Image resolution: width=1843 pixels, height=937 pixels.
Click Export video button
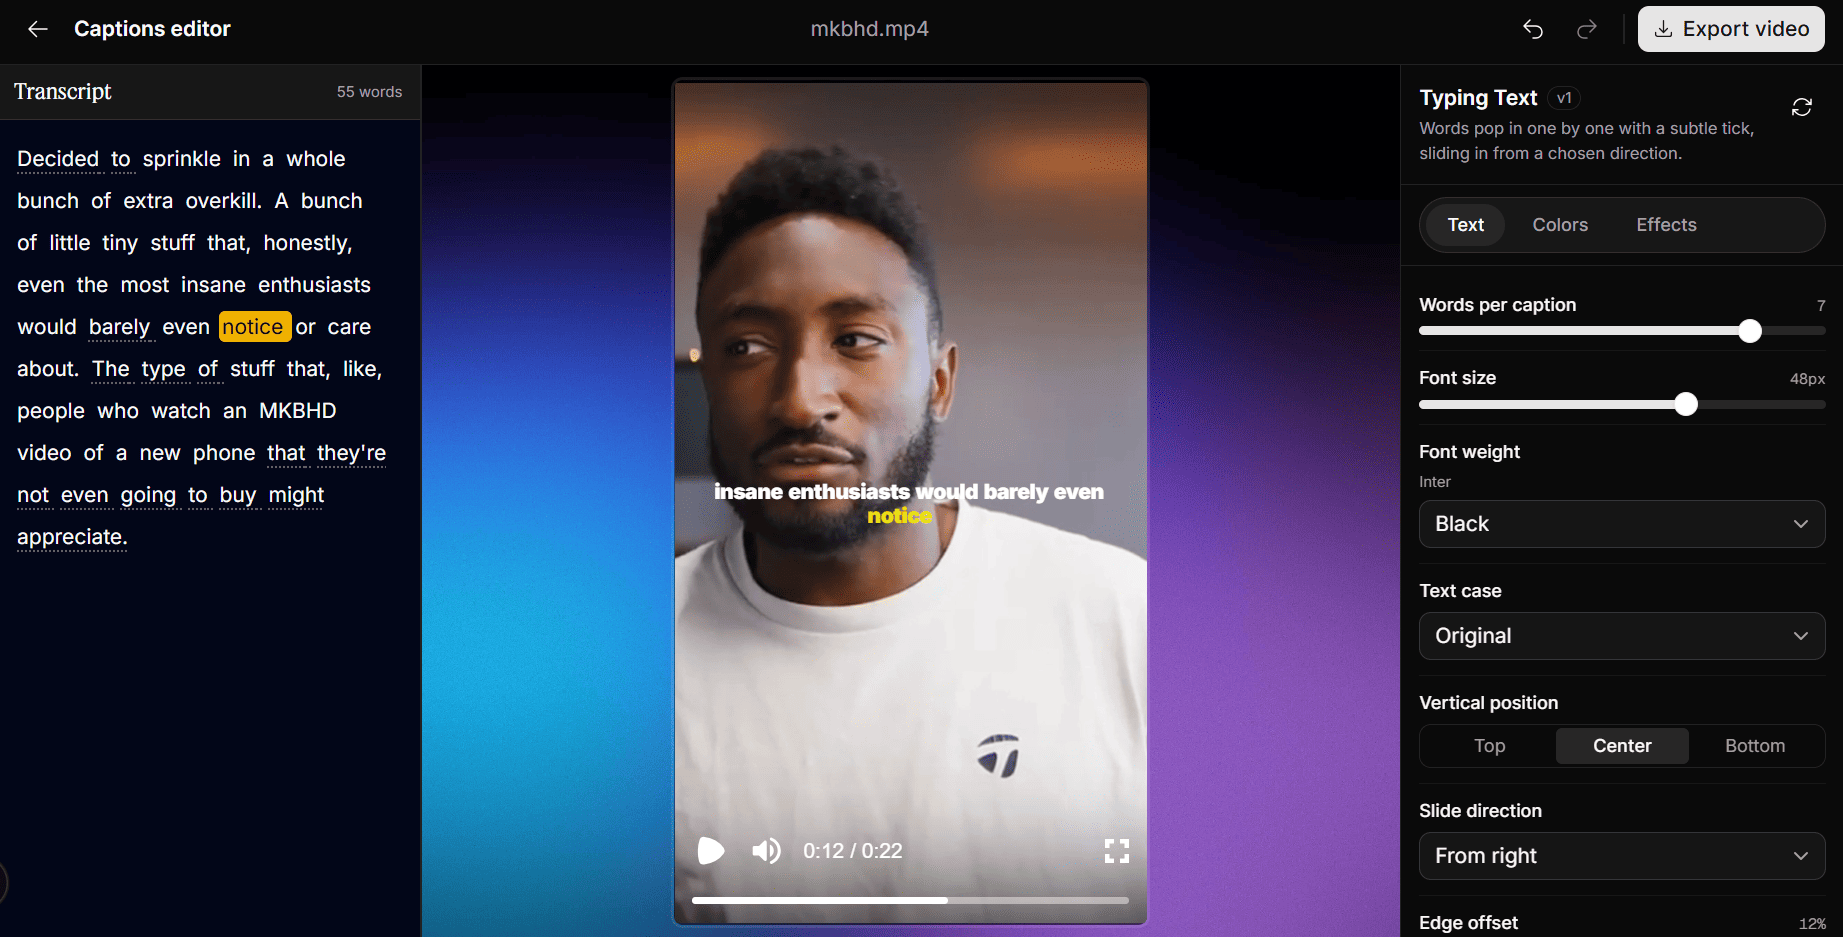[x=1731, y=29]
